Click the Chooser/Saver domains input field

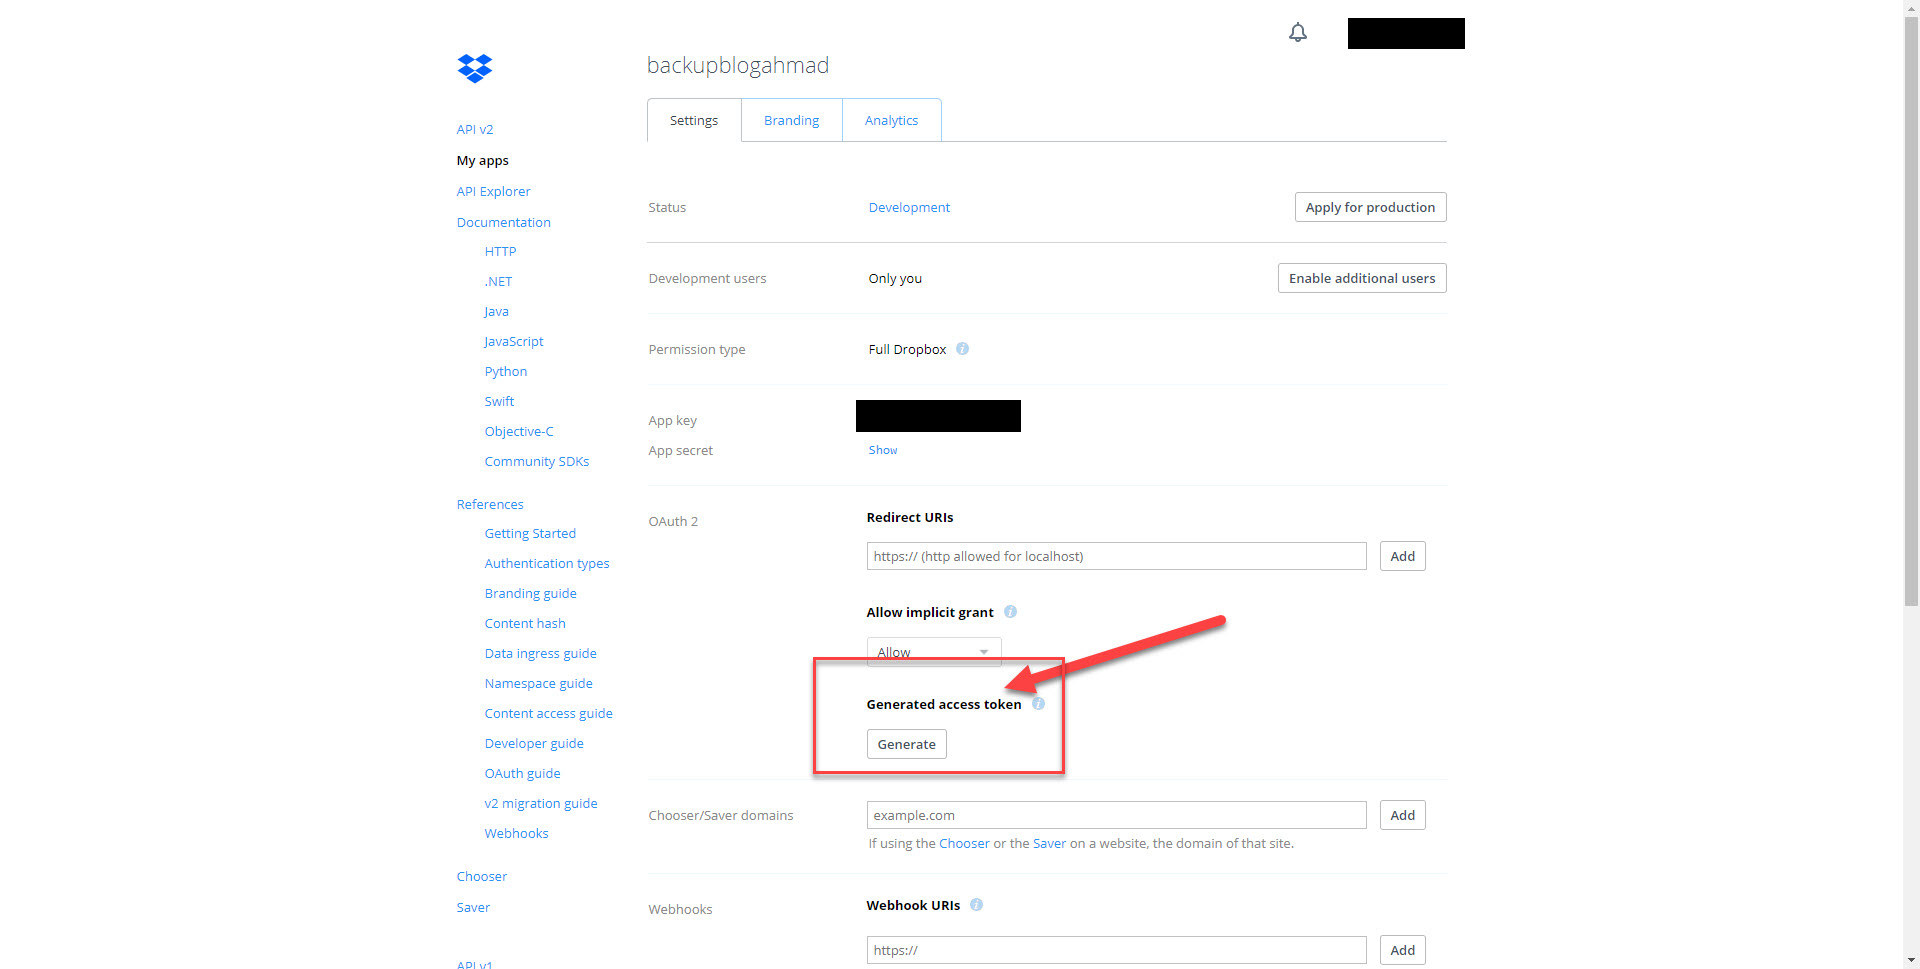(x=1115, y=815)
